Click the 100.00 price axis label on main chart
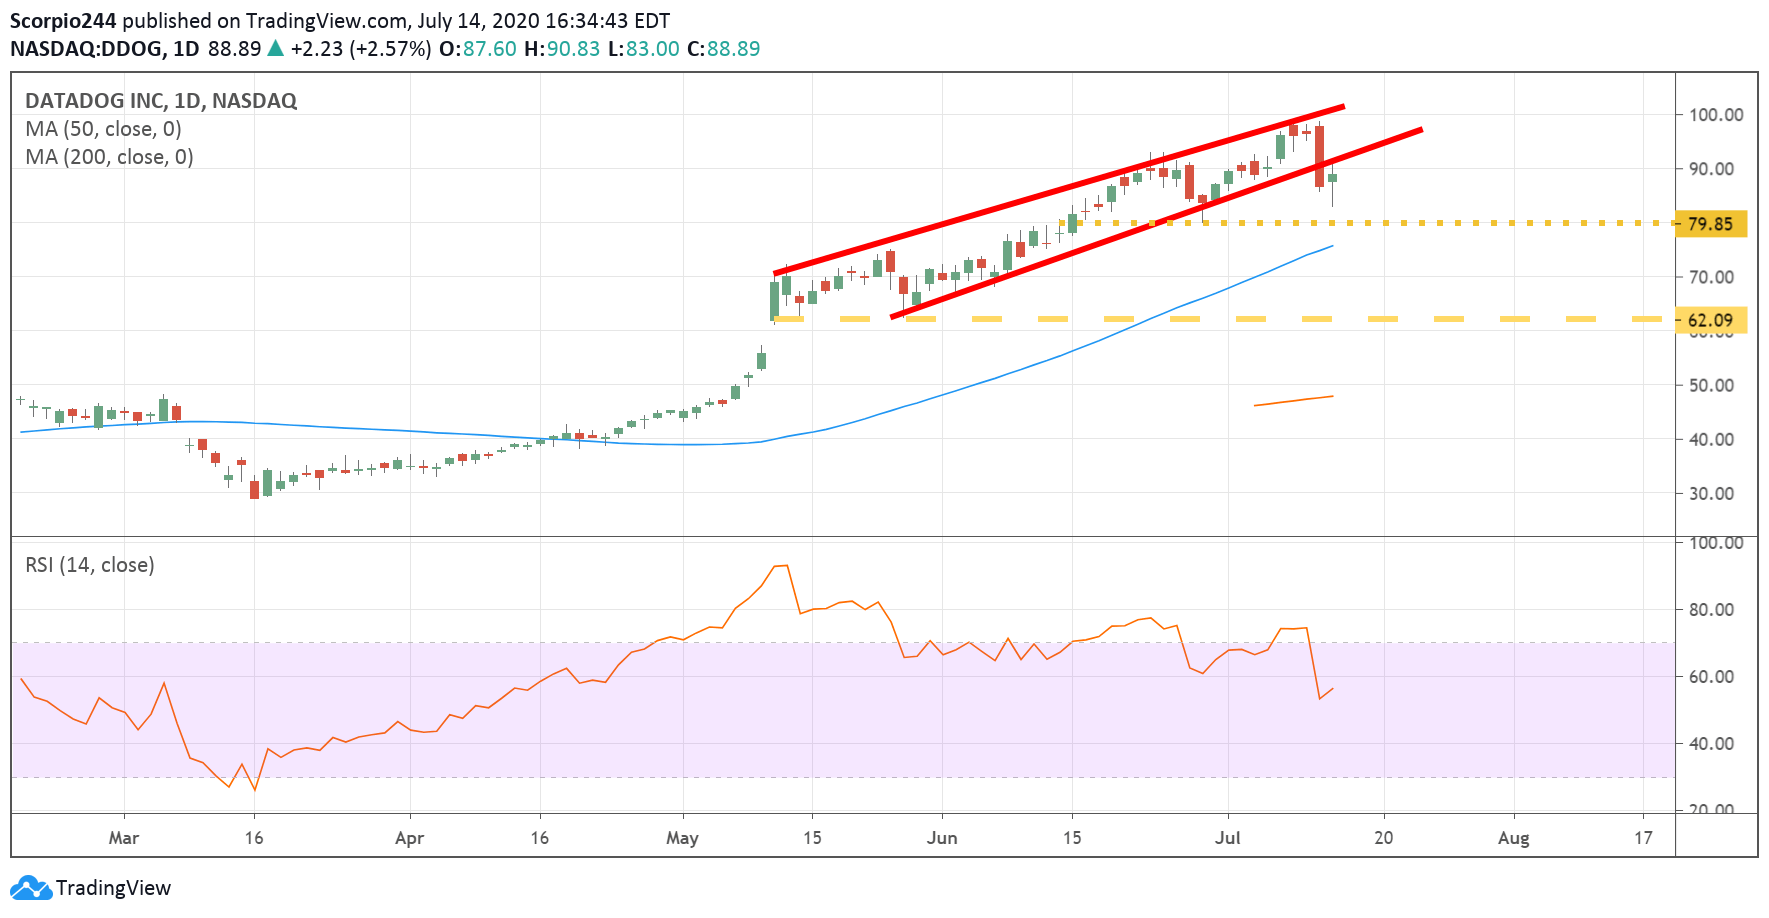The image size is (1769, 918). tap(1716, 115)
